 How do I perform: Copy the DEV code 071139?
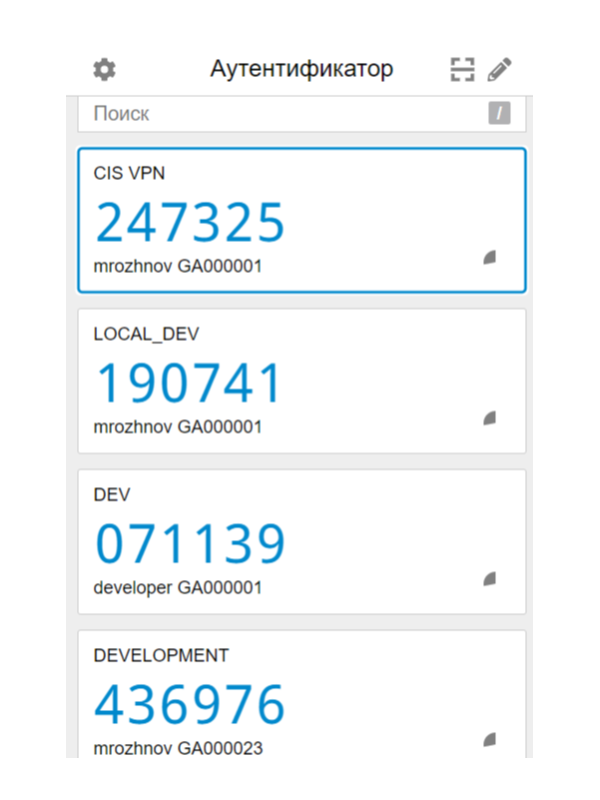[x=190, y=544]
